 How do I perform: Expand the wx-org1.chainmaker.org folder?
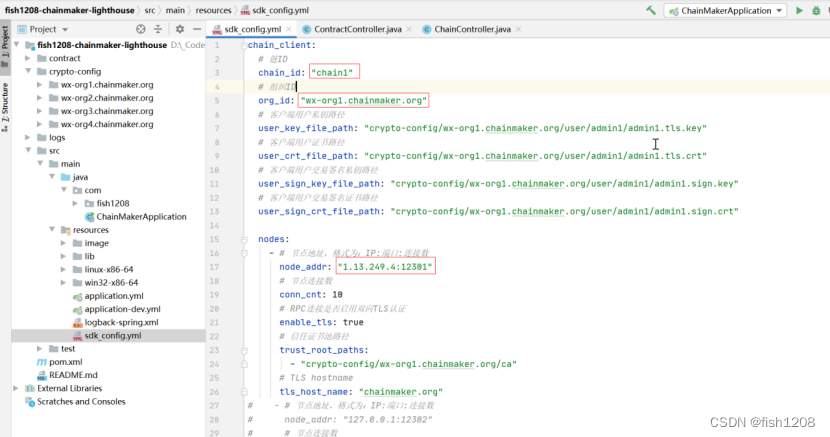point(40,85)
